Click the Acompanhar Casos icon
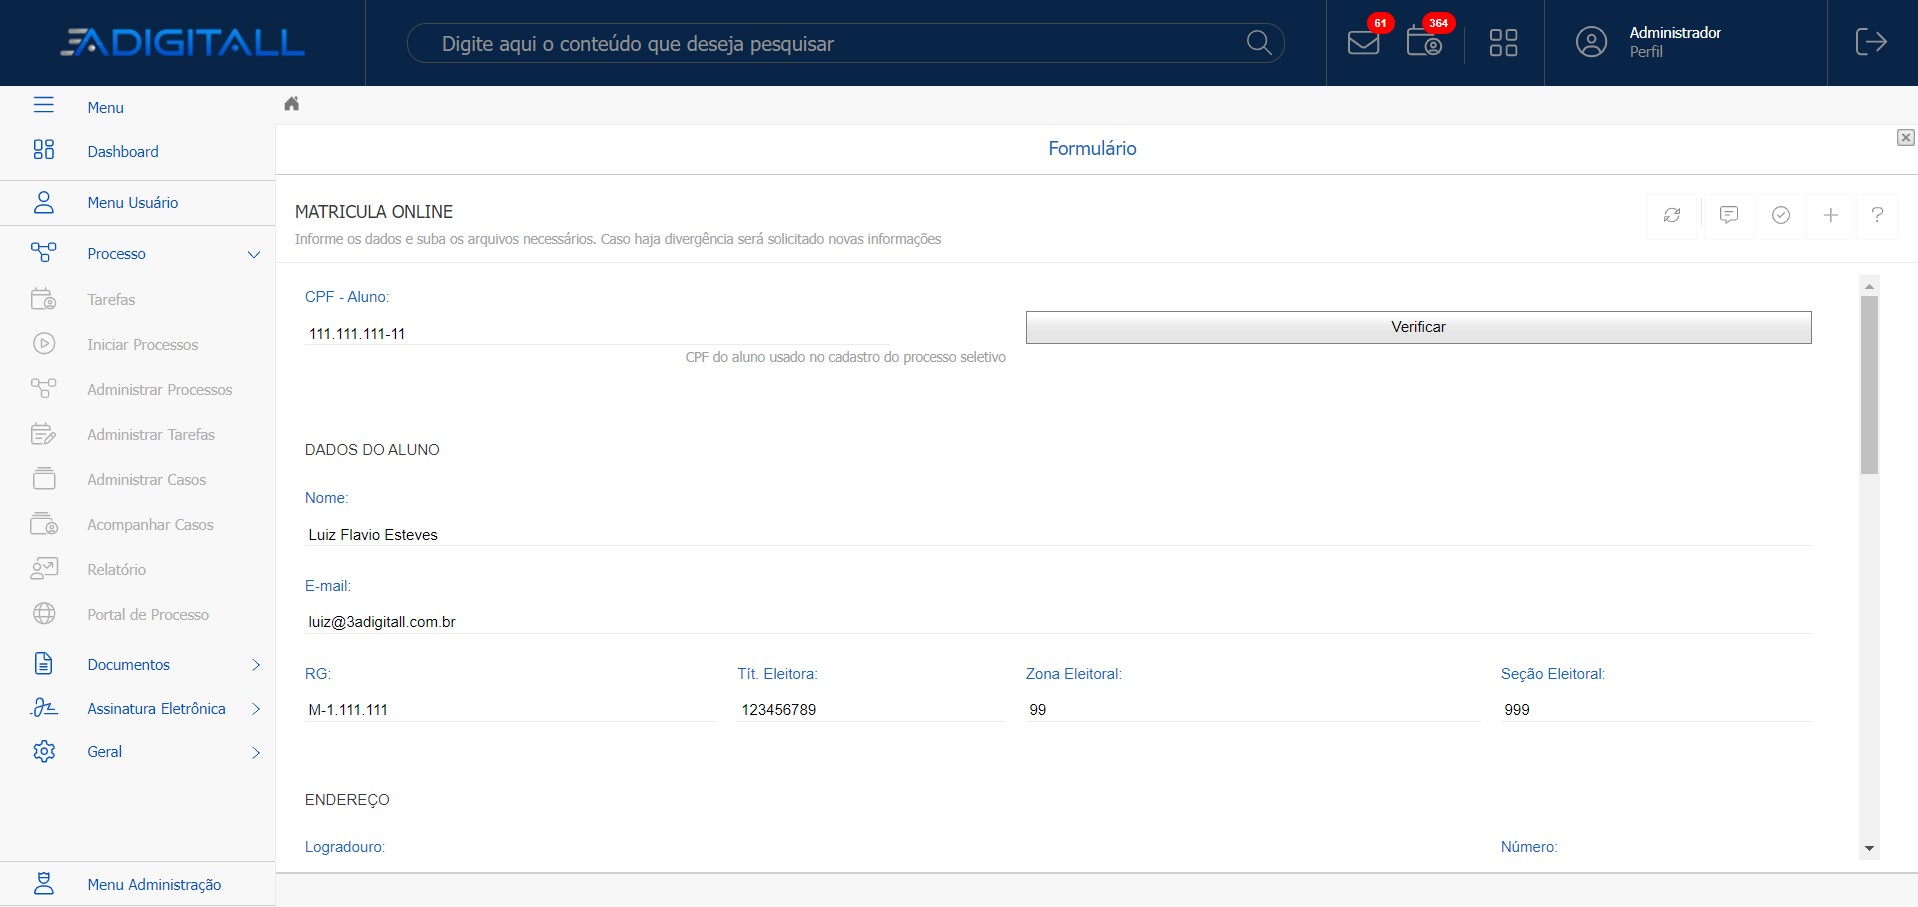Screen dimensions: 1918x907 [x=44, y=524]
